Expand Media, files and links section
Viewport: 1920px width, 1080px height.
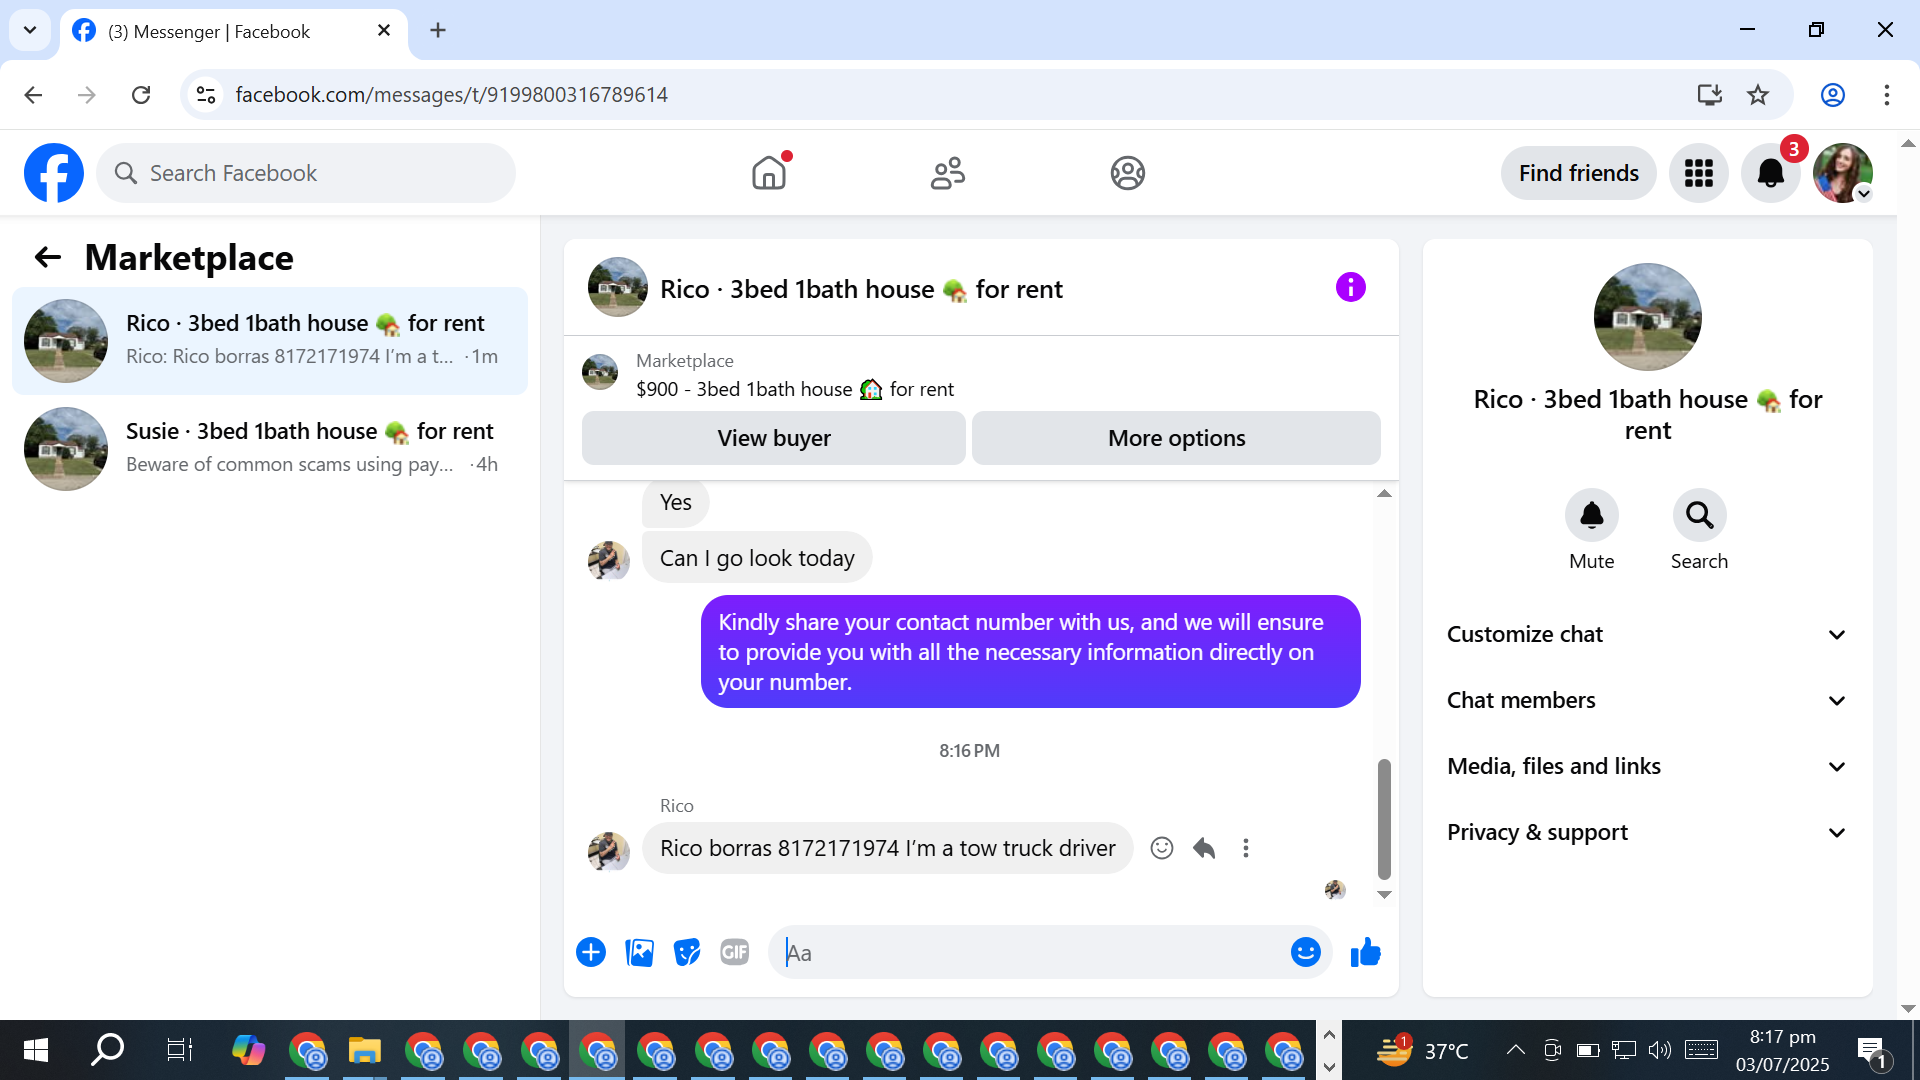pos(1646,767)
